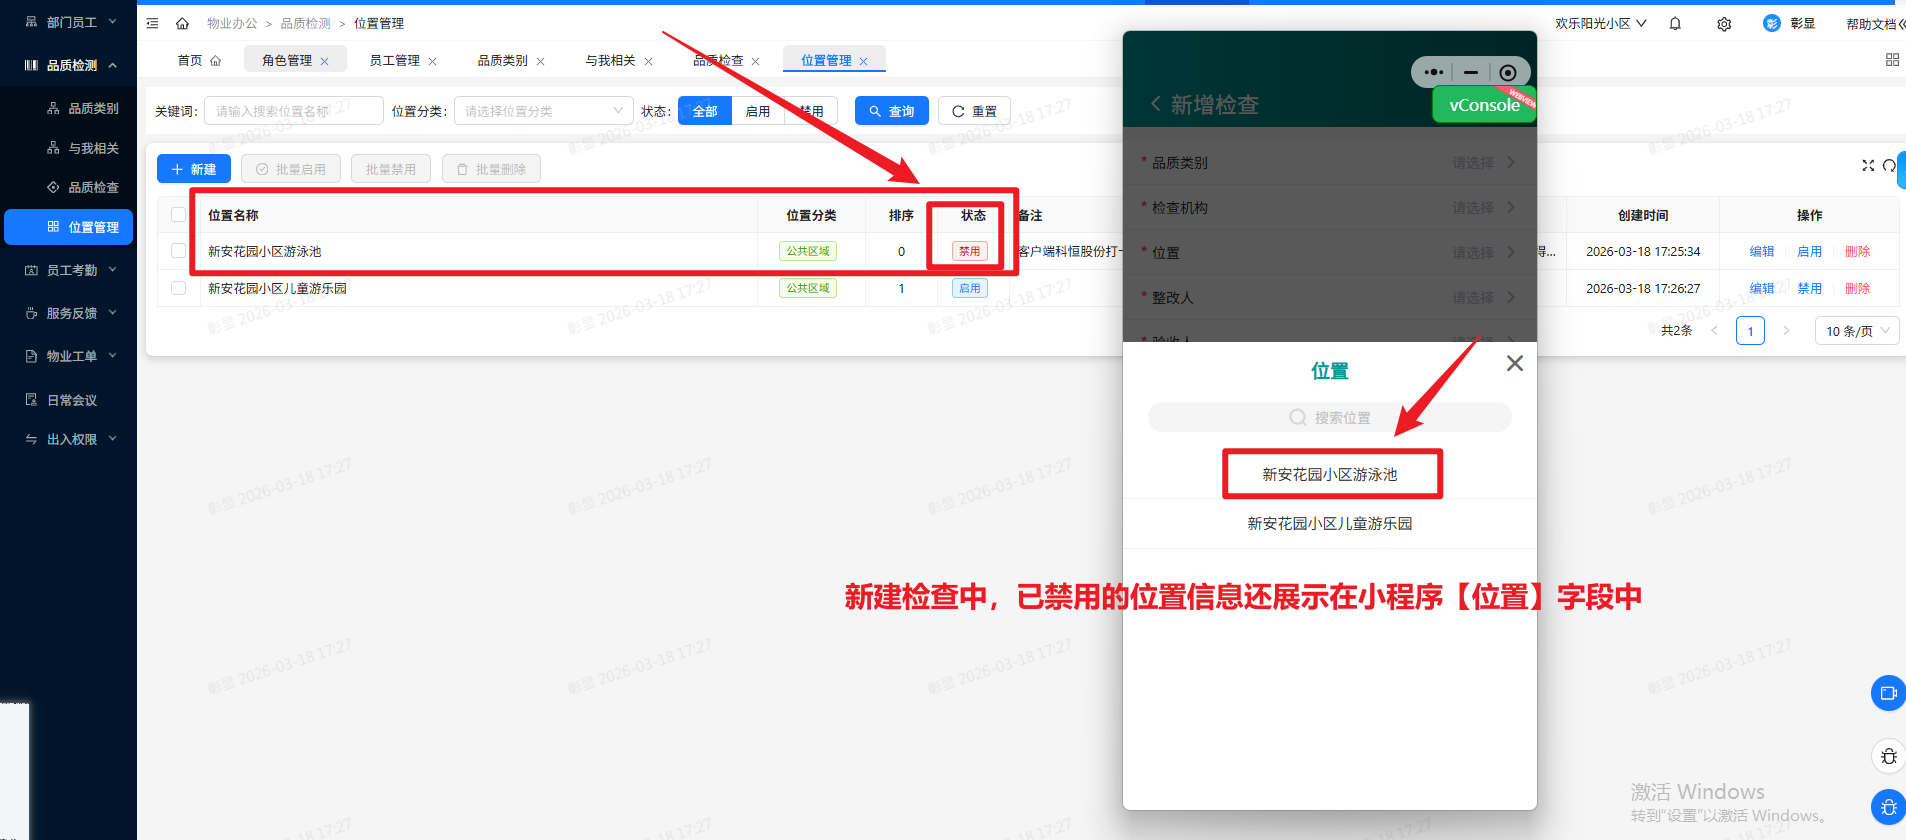Screen dimensions: 1906x840
Task: Go to previous page arrow in pagination
Action: (x=1714, y=330)
